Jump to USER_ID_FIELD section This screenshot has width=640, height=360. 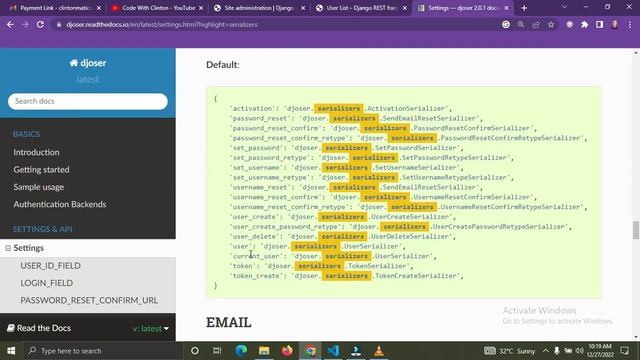[51, 266]
